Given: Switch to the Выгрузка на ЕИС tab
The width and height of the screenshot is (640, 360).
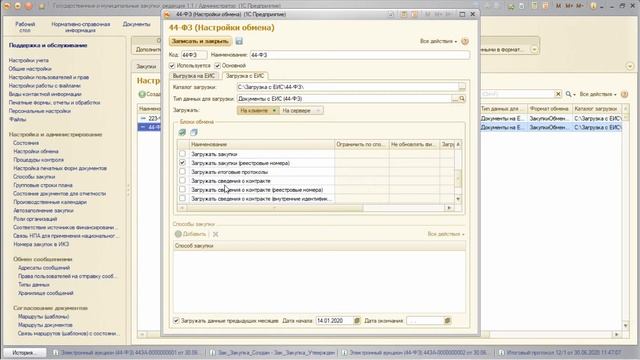Looking at the screenshot, I should (193, 76).
